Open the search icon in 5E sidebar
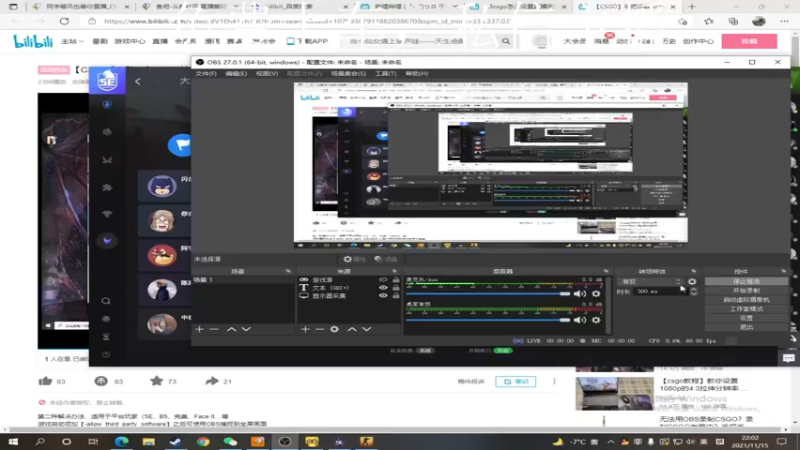 (106, 301)
